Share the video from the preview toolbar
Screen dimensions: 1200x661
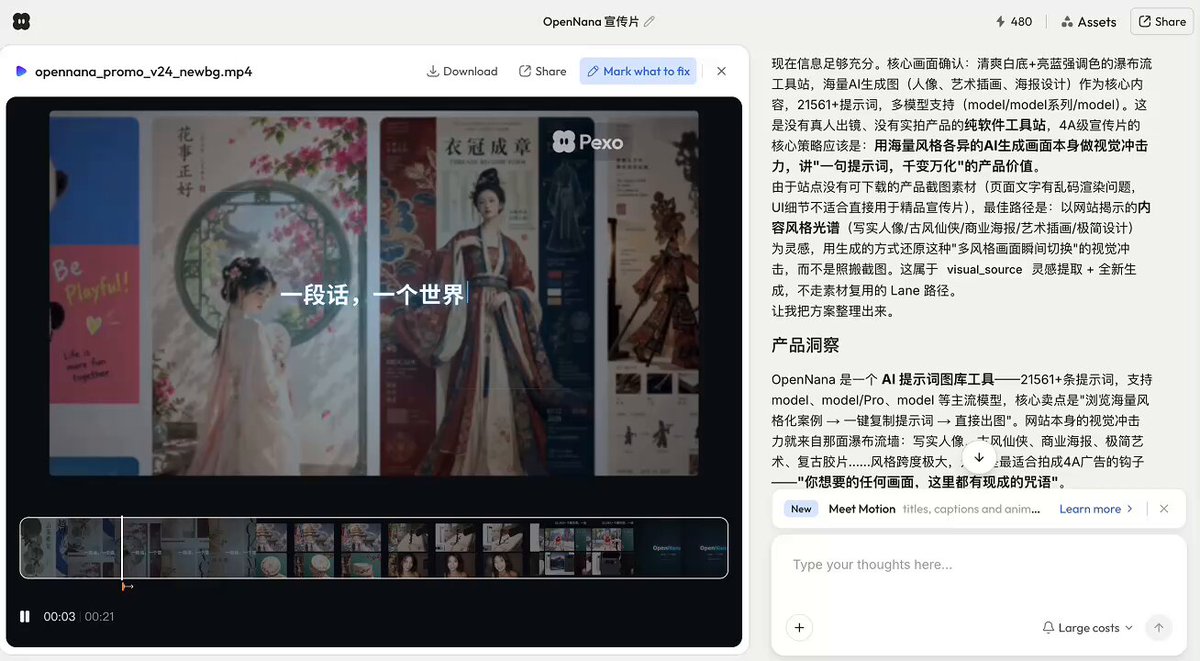tap(542, 71)
